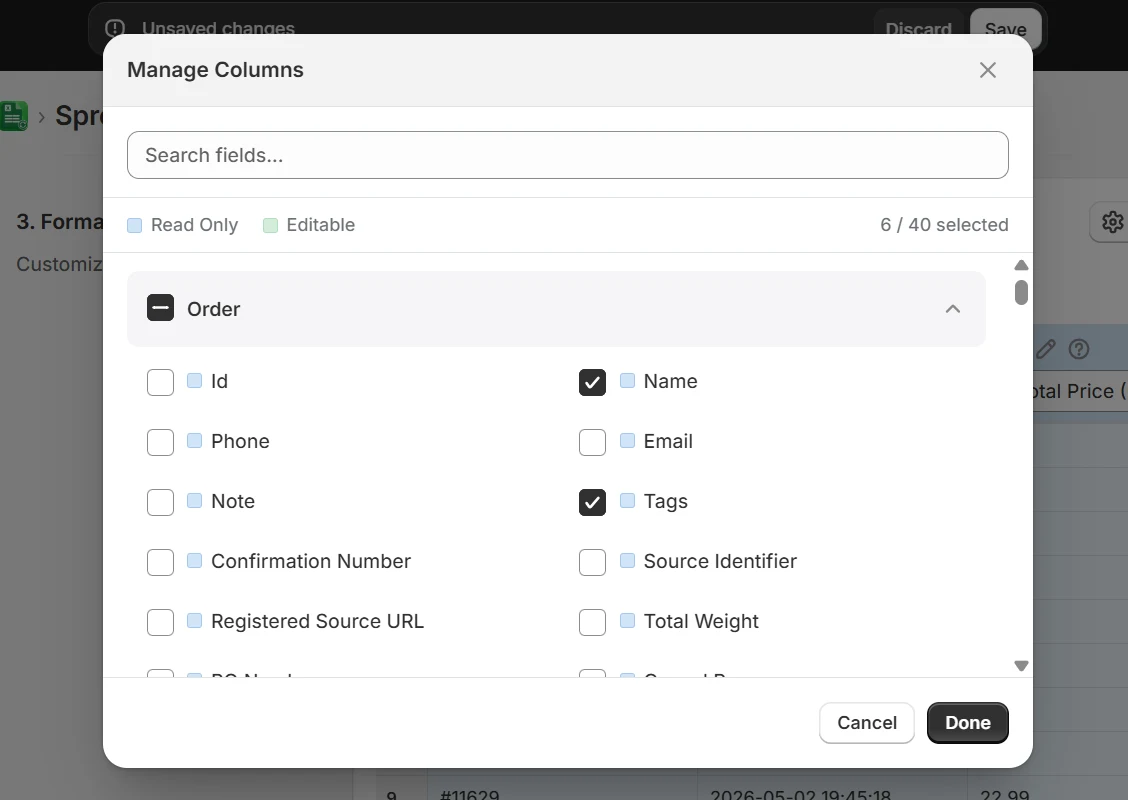The width and height of the screenshot is (1128, 800).
Task: Click the scrollbar down arrow
Action: (x=1021, y=665)
